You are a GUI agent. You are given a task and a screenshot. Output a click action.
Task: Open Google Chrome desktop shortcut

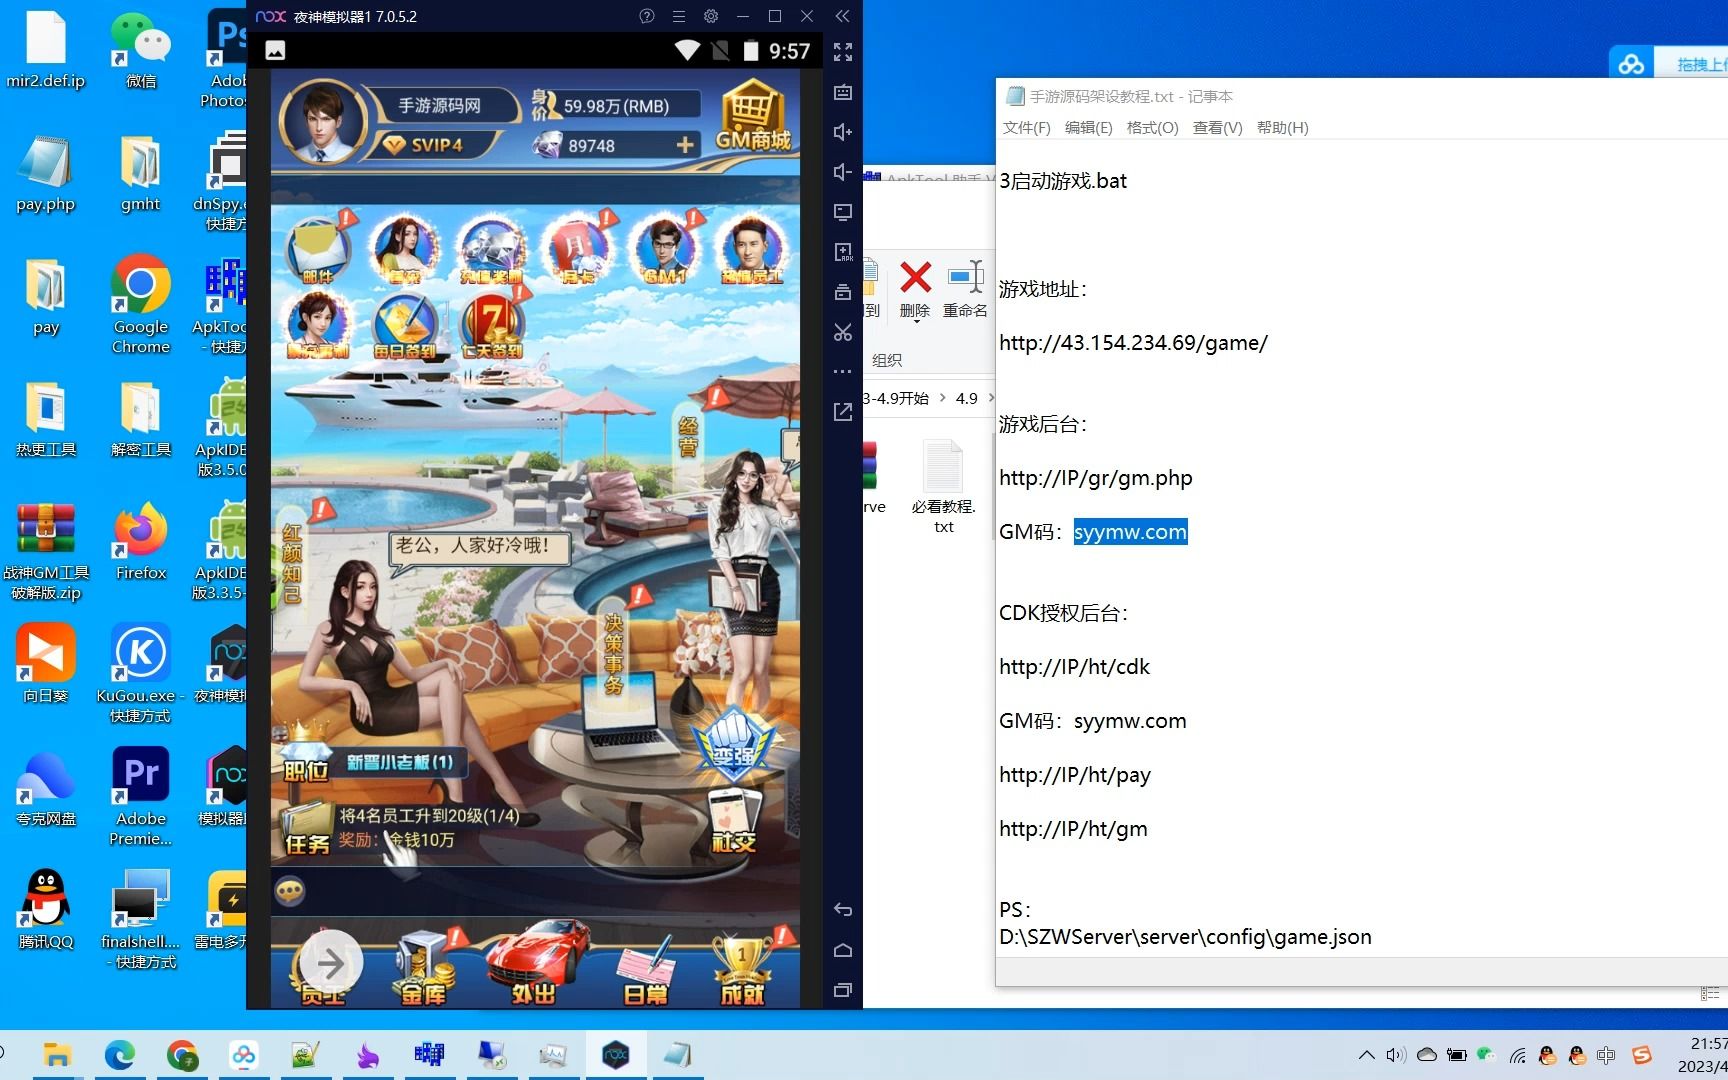tap(141, 306)
